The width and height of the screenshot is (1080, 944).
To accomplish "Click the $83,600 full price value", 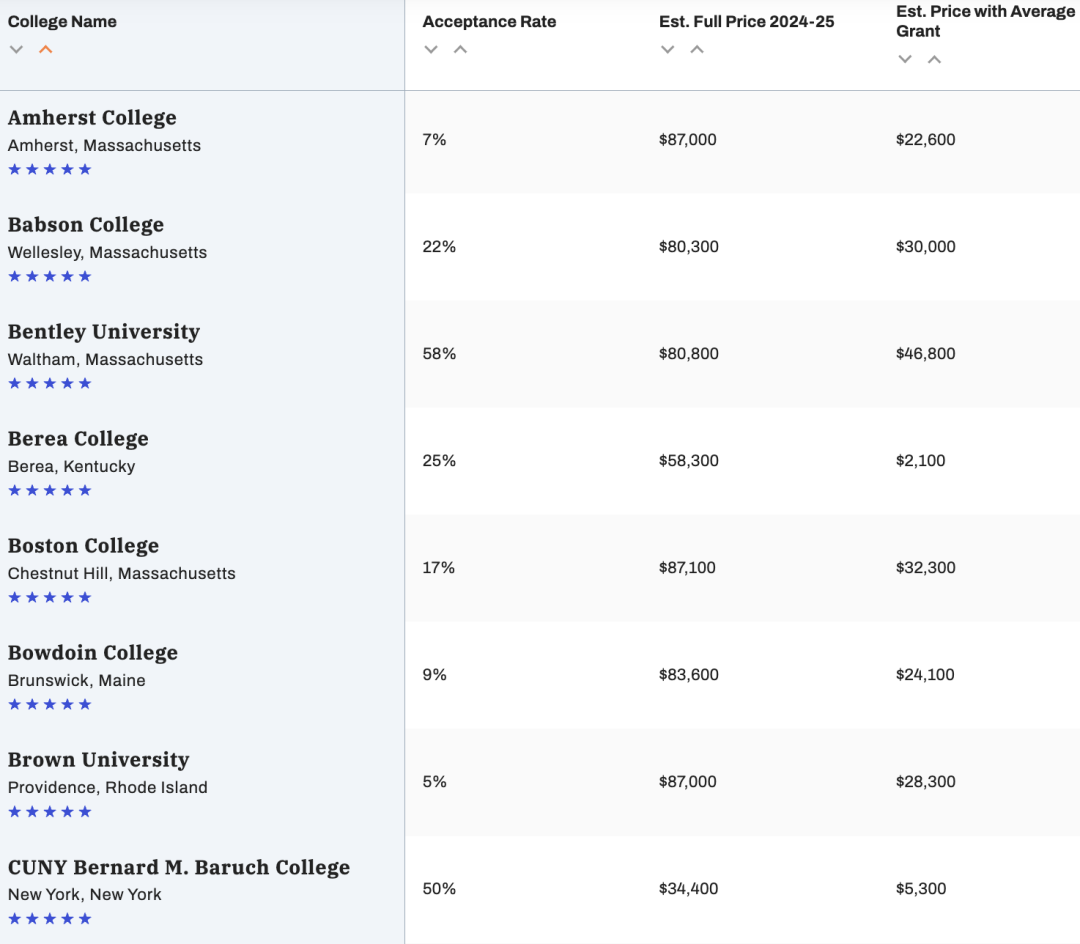I will [689, 675].
